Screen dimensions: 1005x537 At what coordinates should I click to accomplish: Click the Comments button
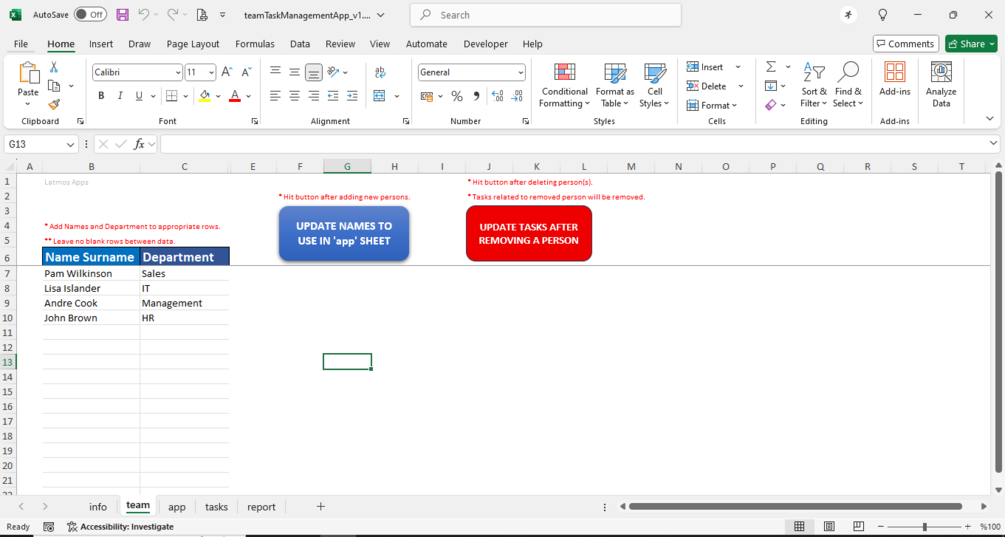(906, 44)
